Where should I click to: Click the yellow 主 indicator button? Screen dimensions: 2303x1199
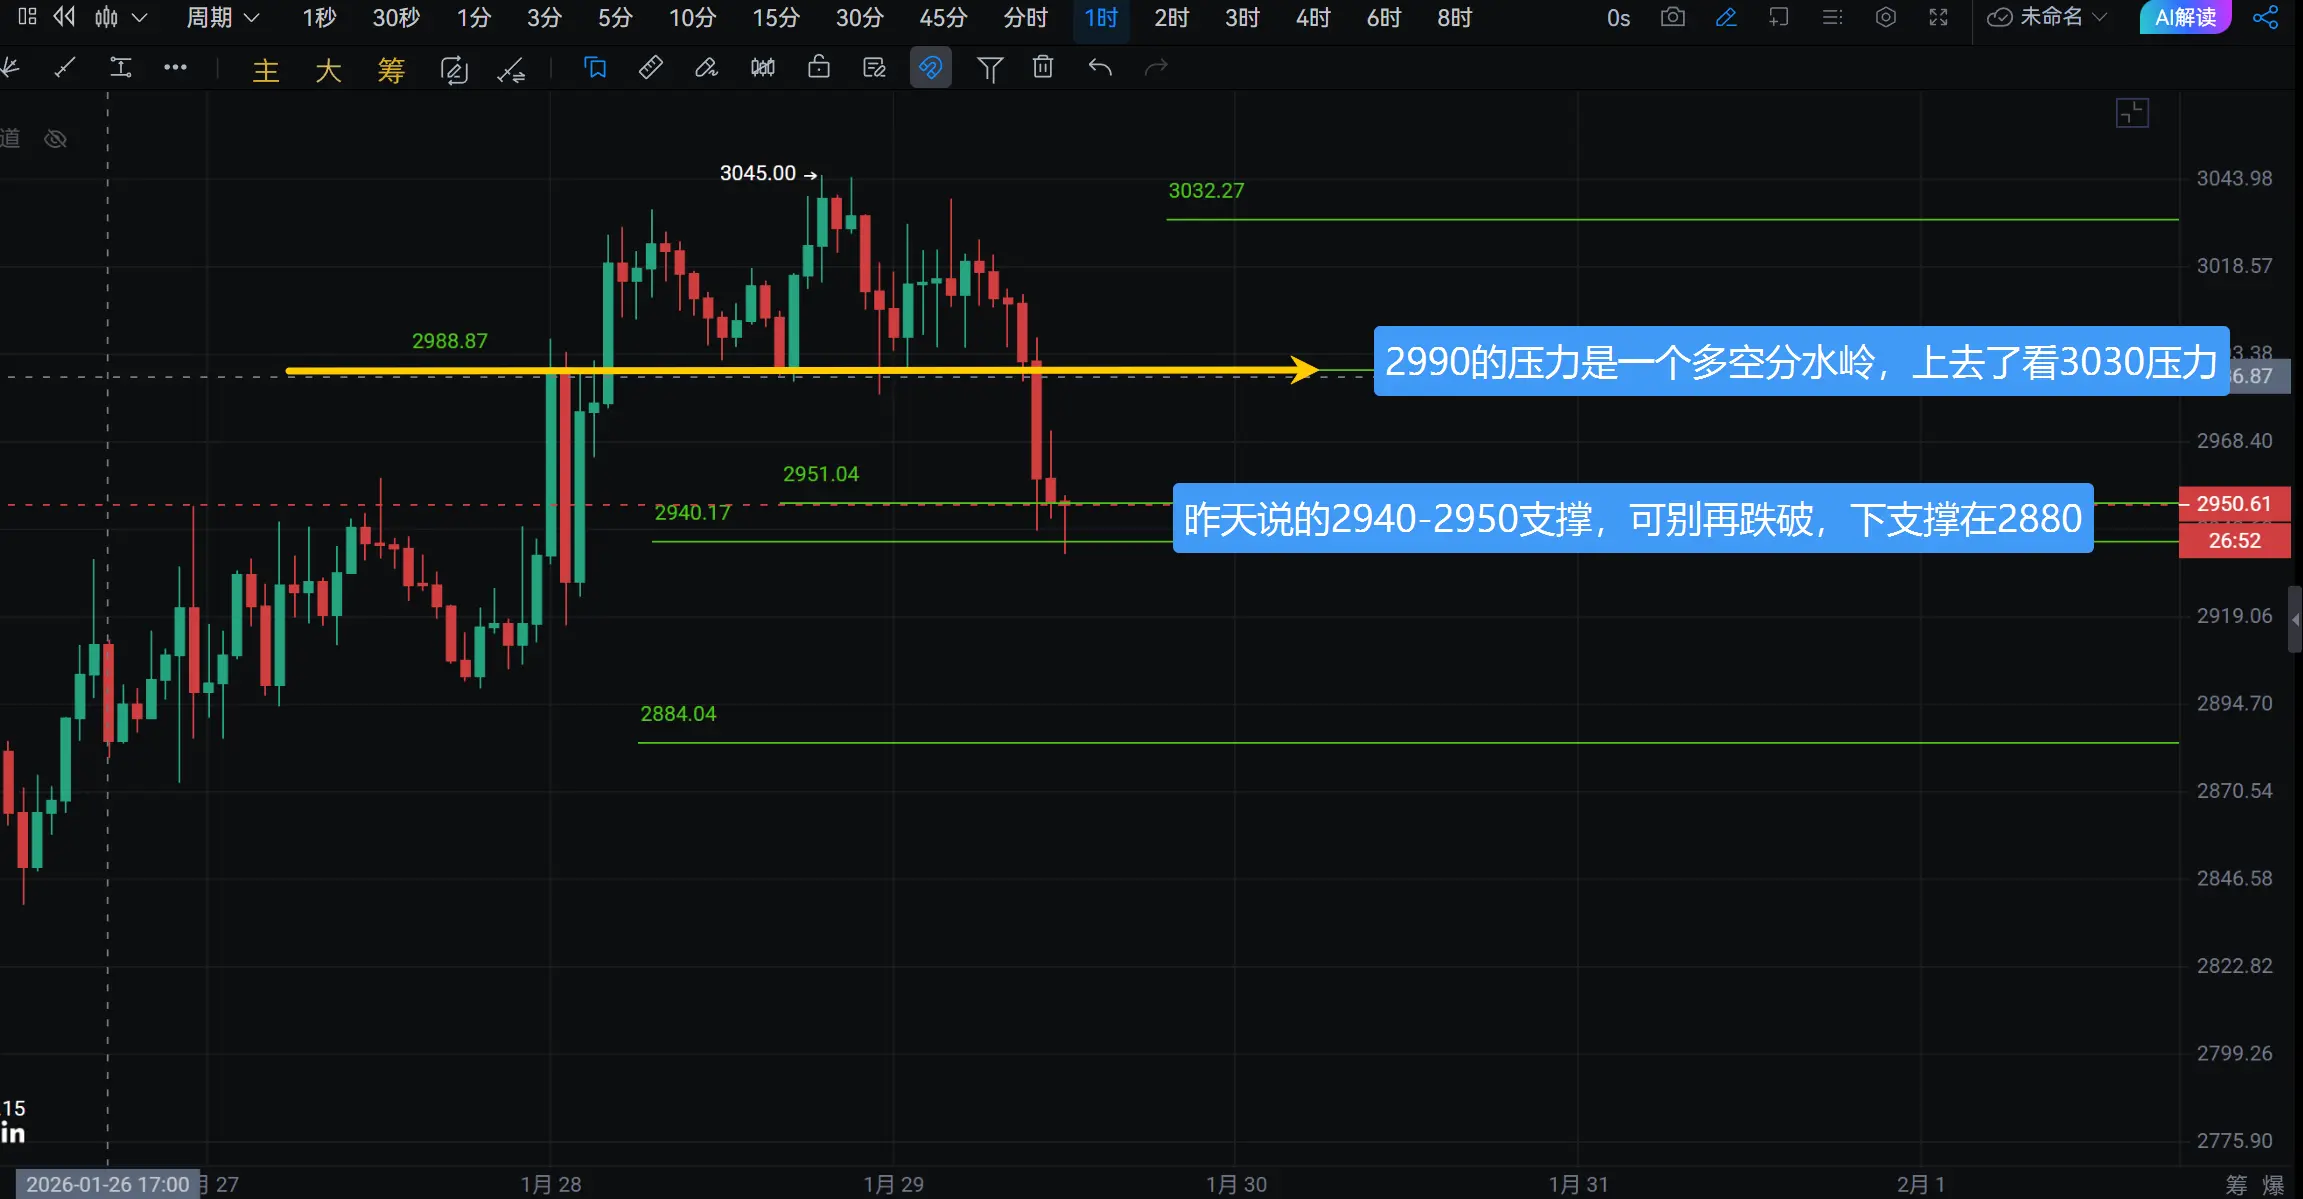point(265,69)
